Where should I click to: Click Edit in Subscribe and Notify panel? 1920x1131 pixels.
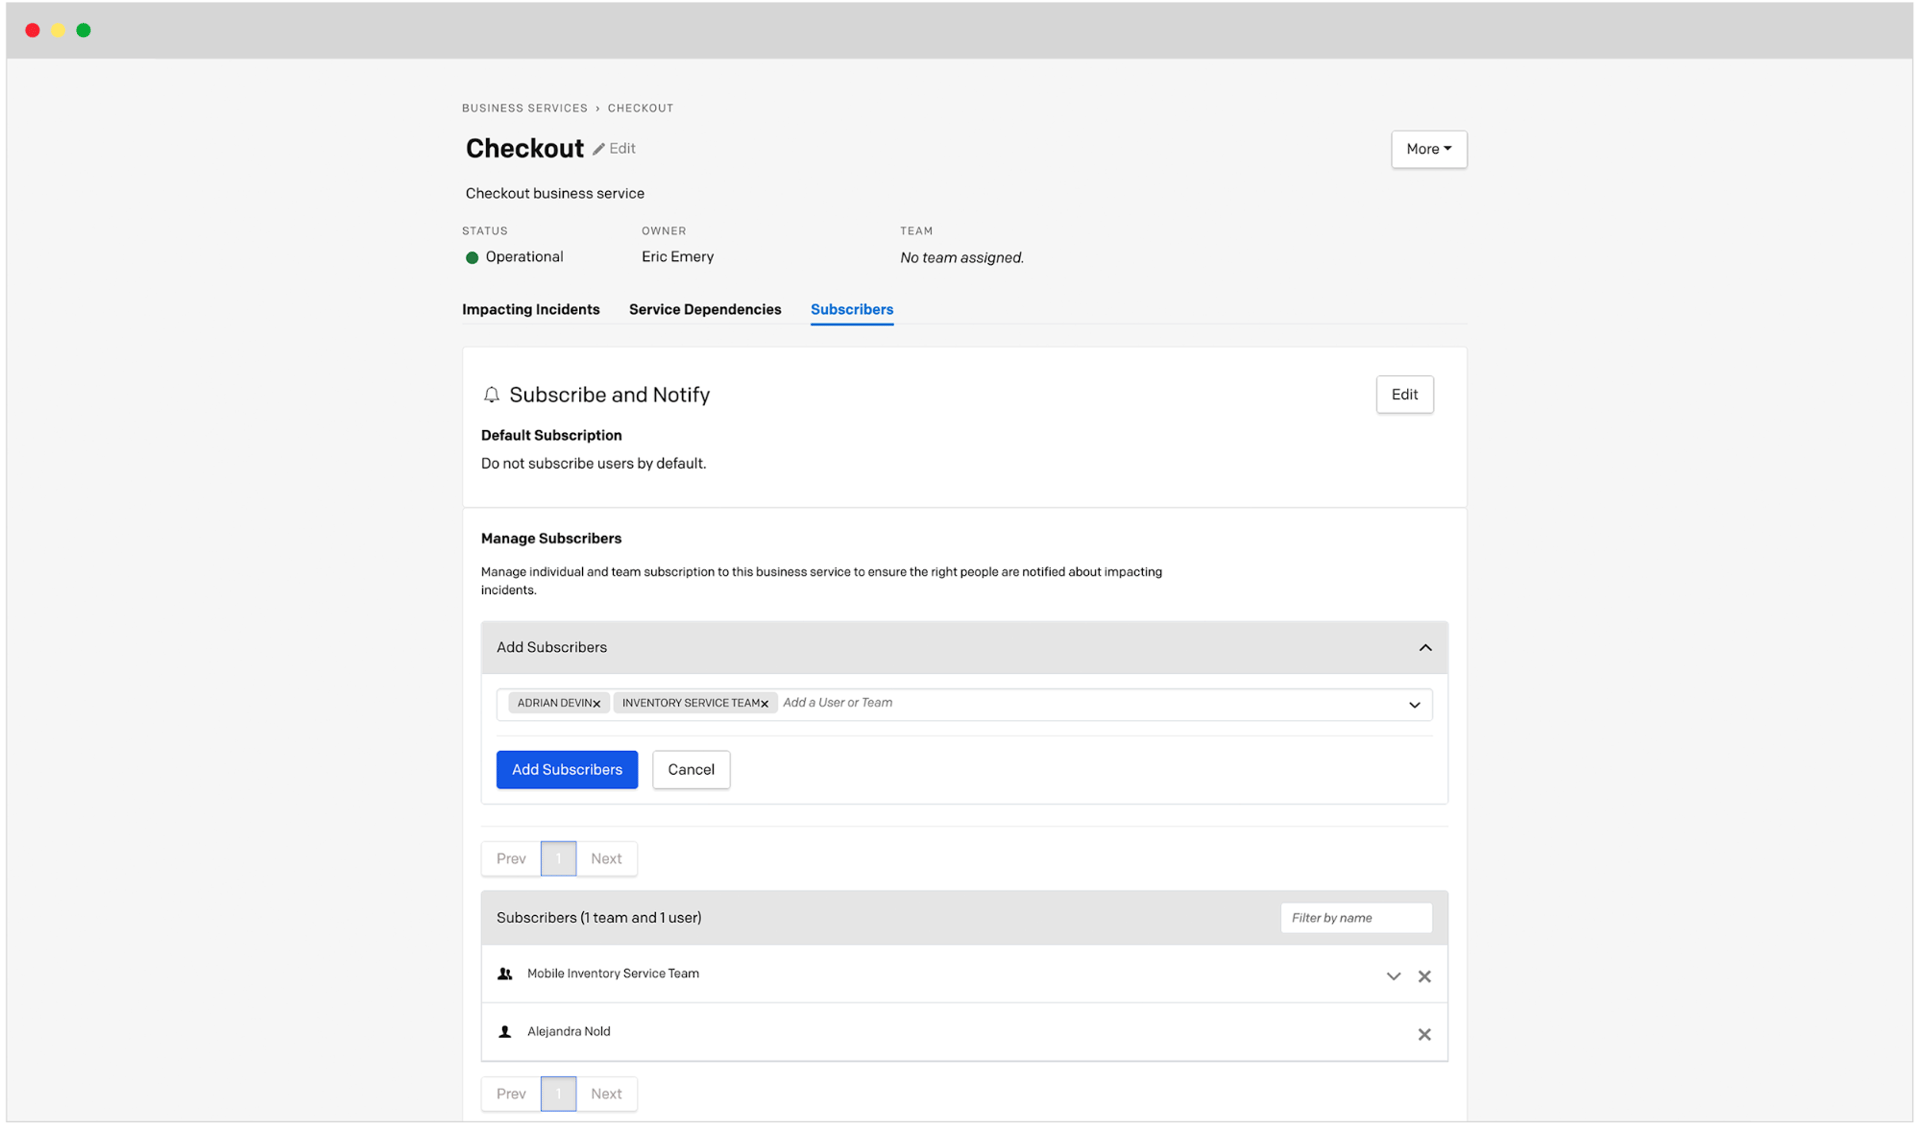pos(1404,395)
